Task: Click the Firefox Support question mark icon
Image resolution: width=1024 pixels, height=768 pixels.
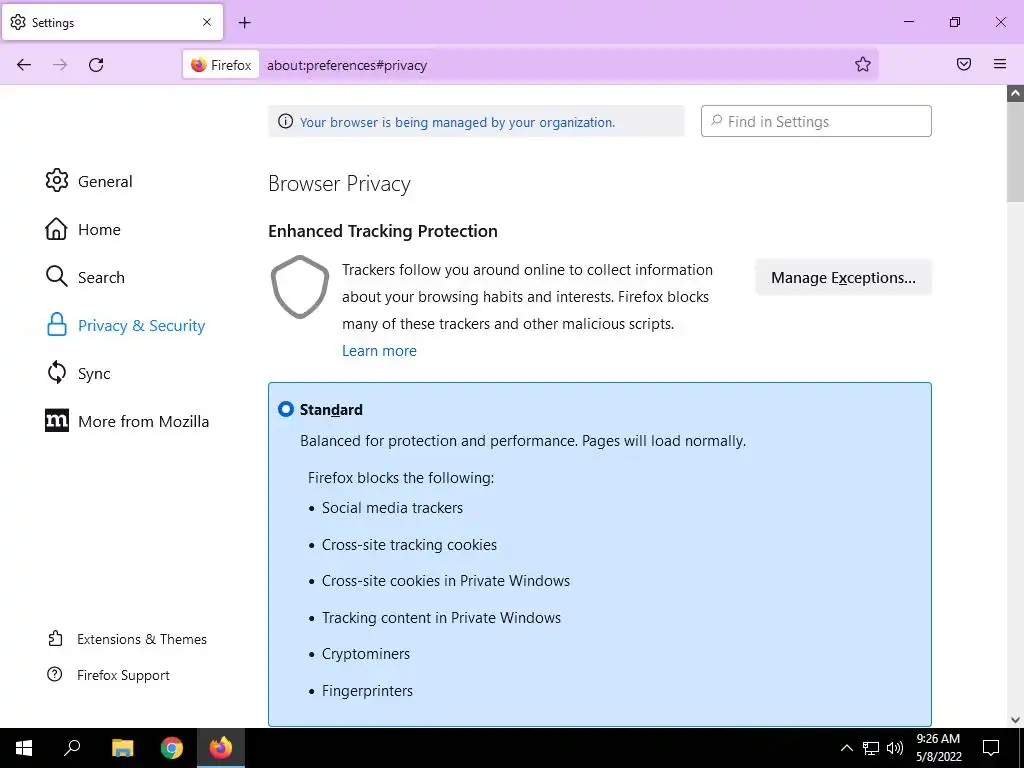Action: [55, 674]
